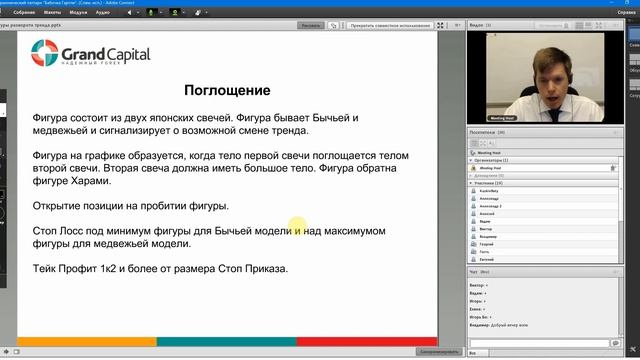Viewport: 640px width, 360px height.
Task: Select participant Александр 2
Action: (543, 206)
